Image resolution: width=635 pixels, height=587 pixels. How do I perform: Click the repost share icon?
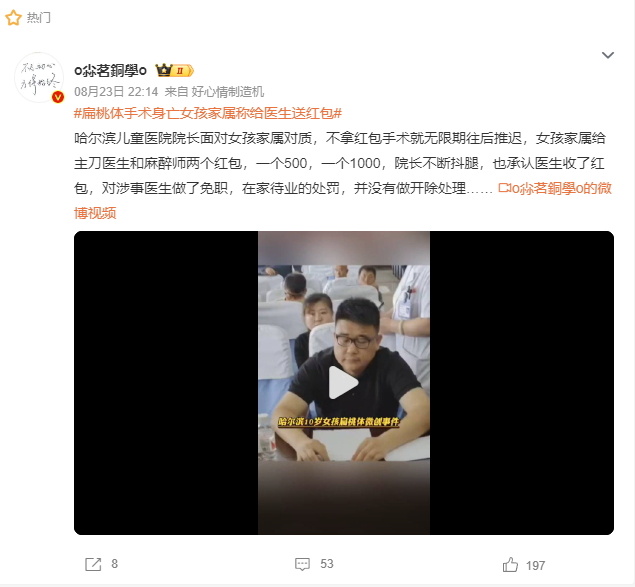(x=93, y=564)
